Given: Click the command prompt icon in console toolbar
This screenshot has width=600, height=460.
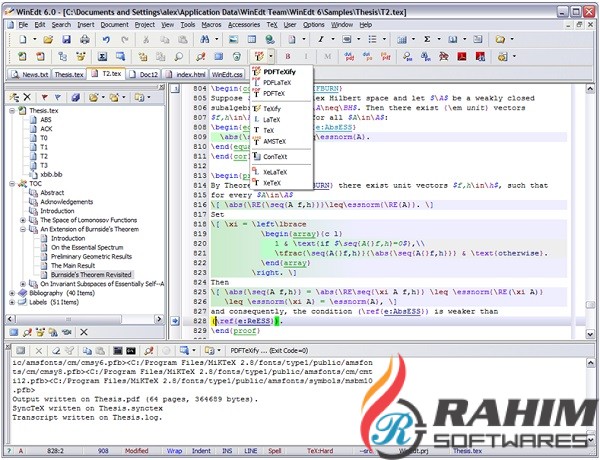Looking at the screenshot, I should click(x=131, y=351).
